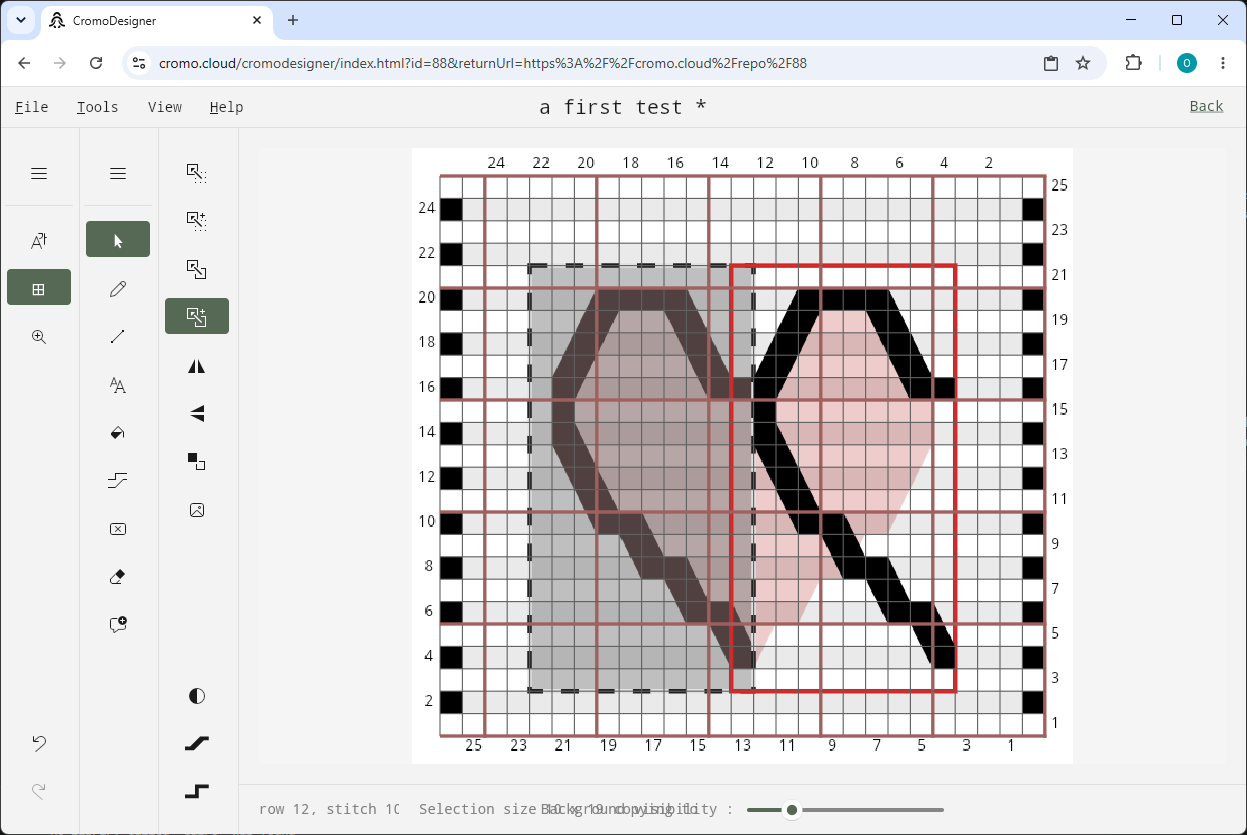The image size is (1247, 835).
Task: Click the dotted selection with plus icon
Action: [197, 221]
